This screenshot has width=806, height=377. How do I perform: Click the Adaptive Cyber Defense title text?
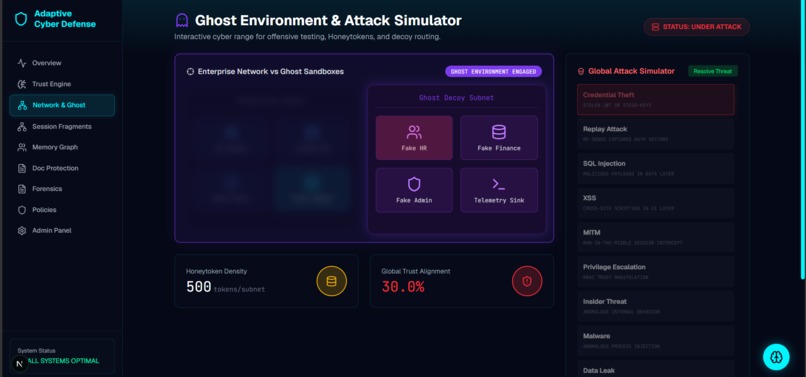pos(65,19)
